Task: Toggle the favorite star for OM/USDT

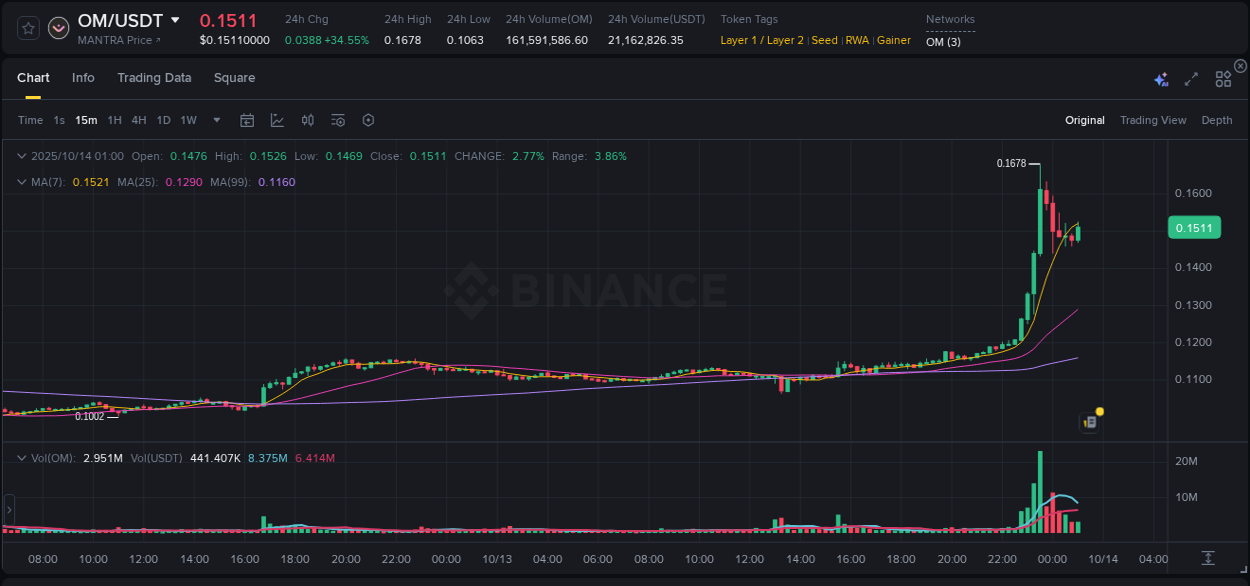Action: 27,28
